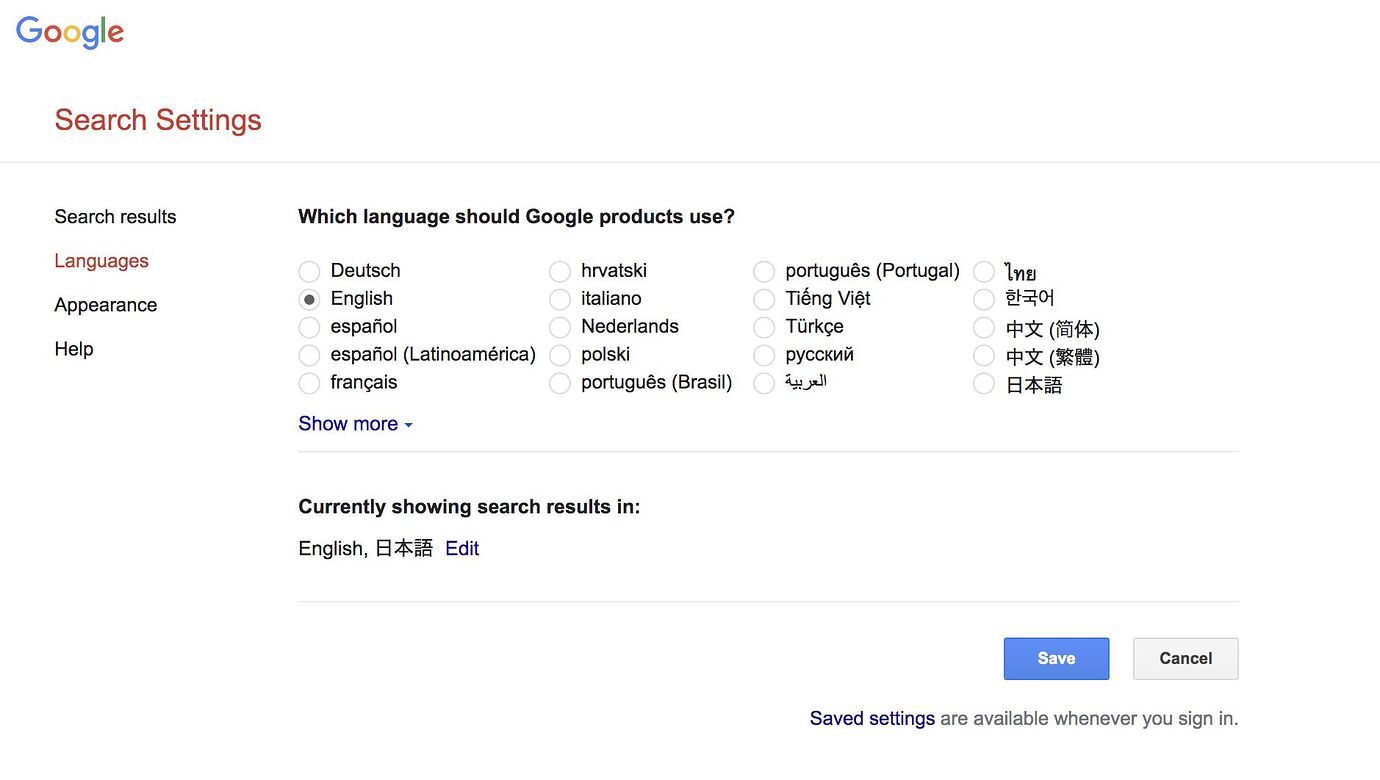The height and width of the screenshot is (780, 1380).
Task: Open the Search results section
Action: pos(115,217)
